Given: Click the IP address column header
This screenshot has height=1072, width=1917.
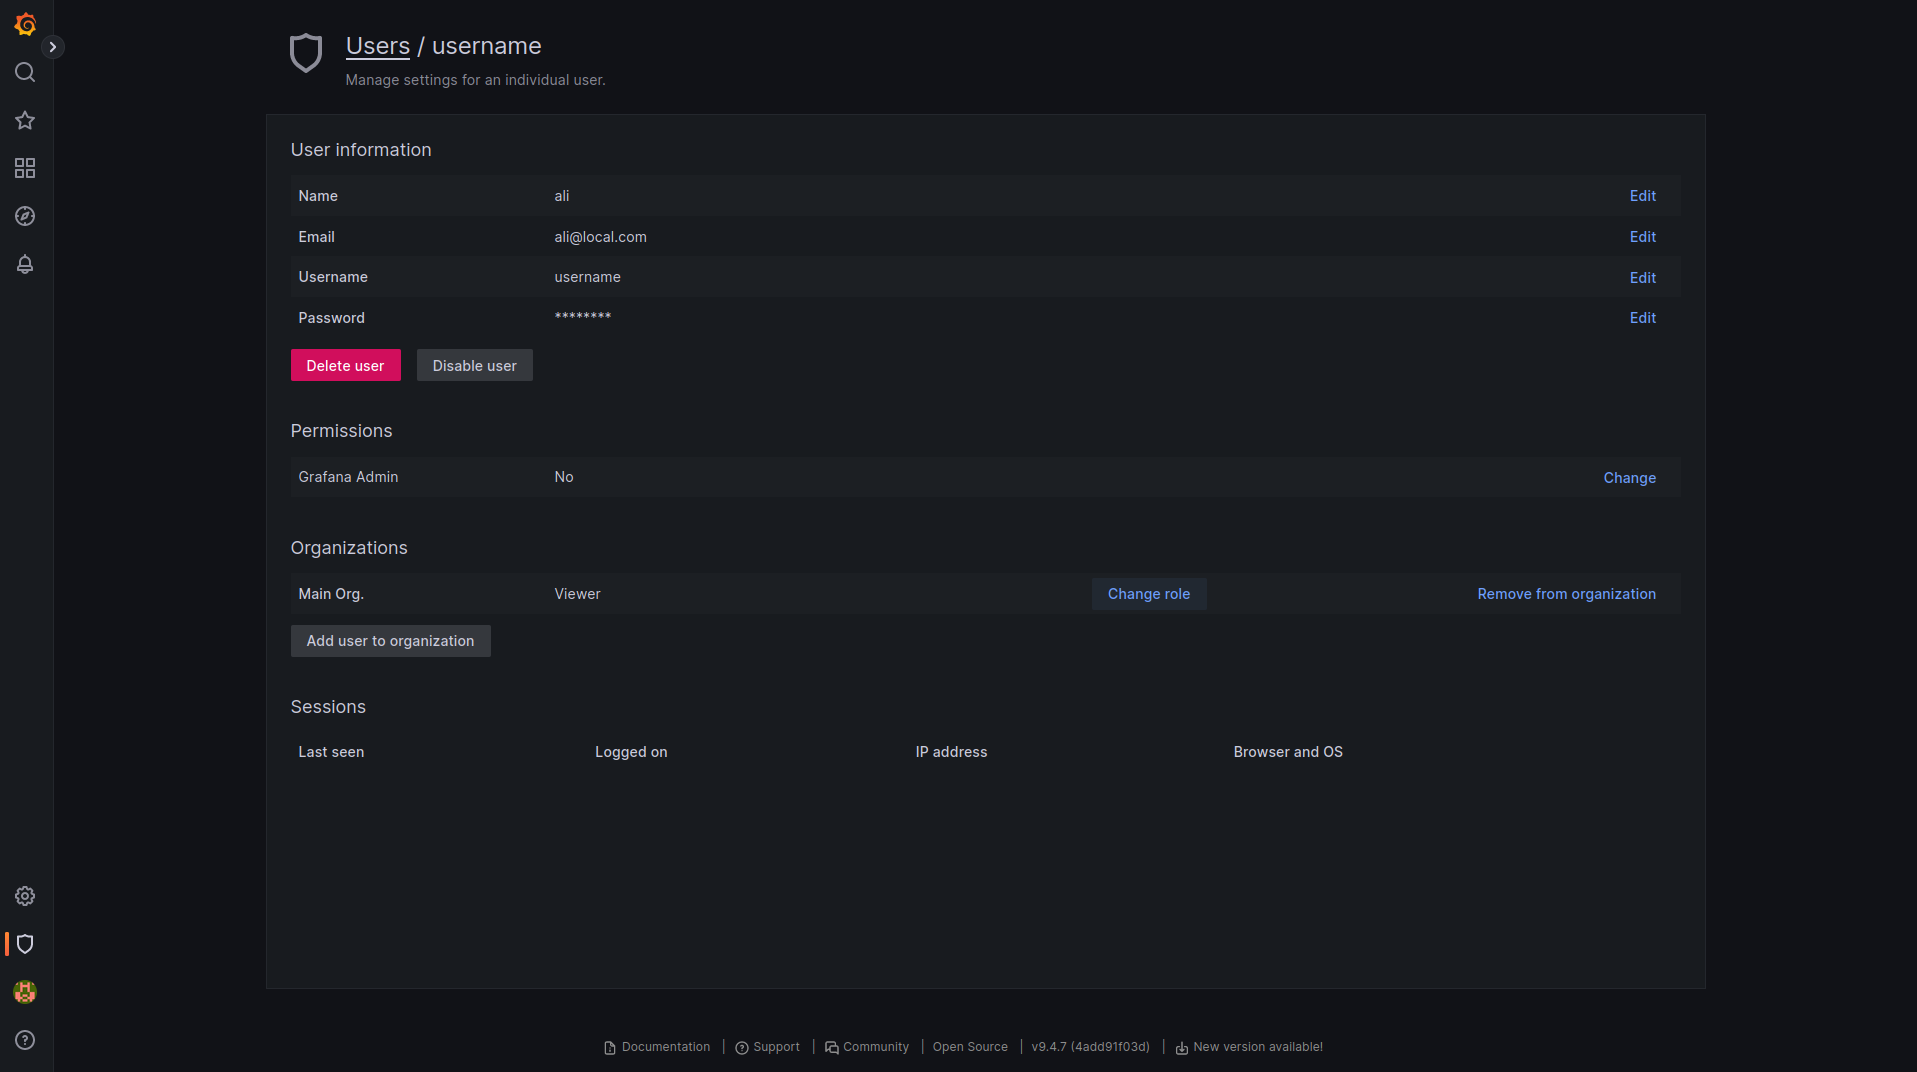Looking at the screenshot, I should click(951, 752).
